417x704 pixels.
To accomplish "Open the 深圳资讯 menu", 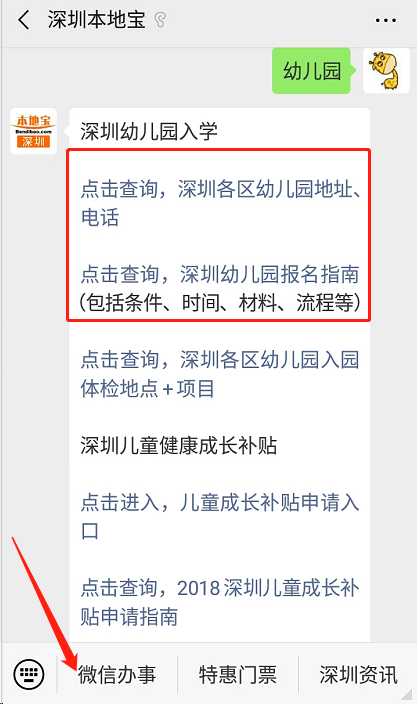I will 358,674.
